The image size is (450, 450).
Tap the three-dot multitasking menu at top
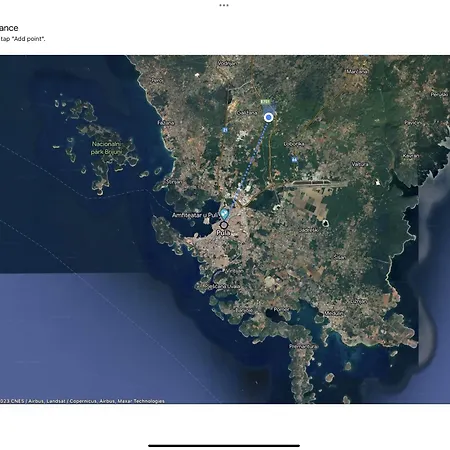pyautogui.click(x=224, y=5)
